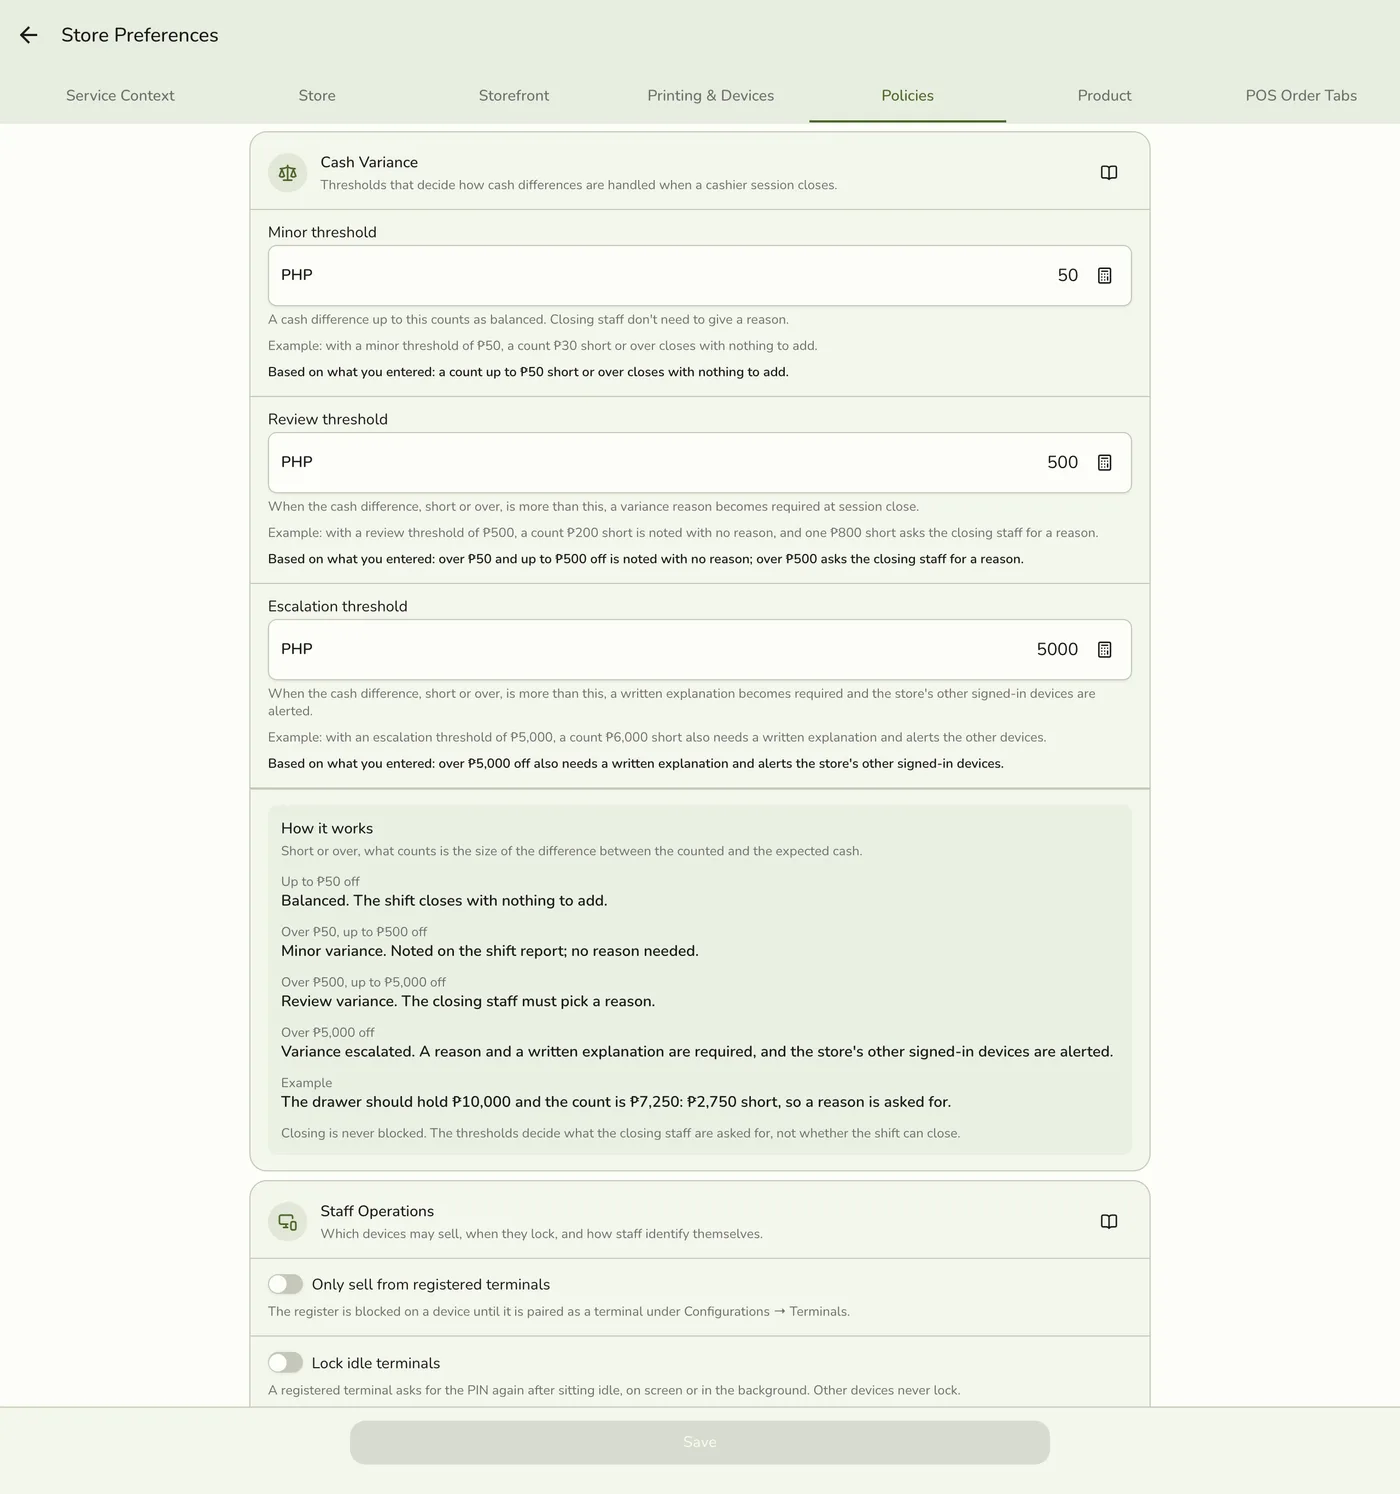Click 'Over ₱5,000 off' label

328,1032
